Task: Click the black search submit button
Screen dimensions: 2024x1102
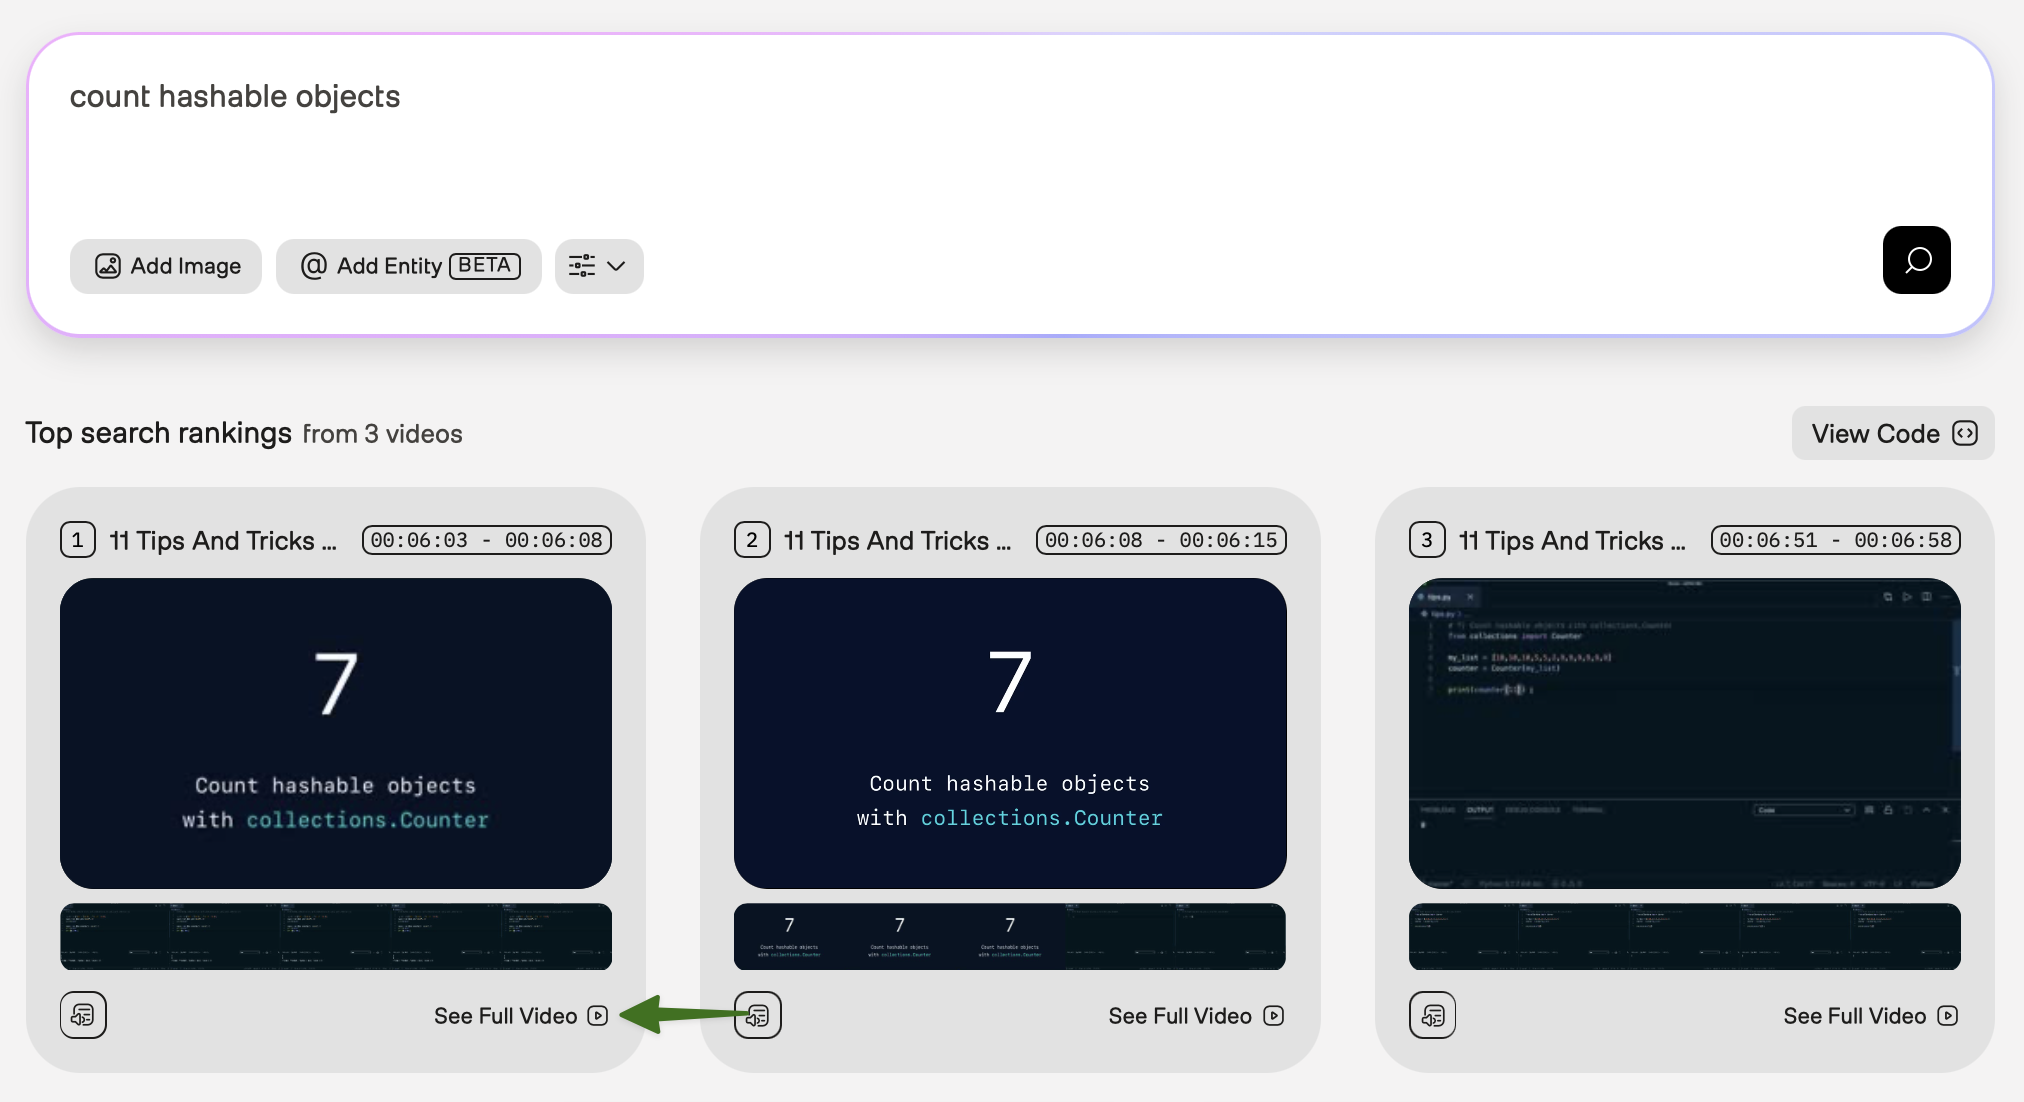Action: pyautogui.click(x=1916, y=260)
